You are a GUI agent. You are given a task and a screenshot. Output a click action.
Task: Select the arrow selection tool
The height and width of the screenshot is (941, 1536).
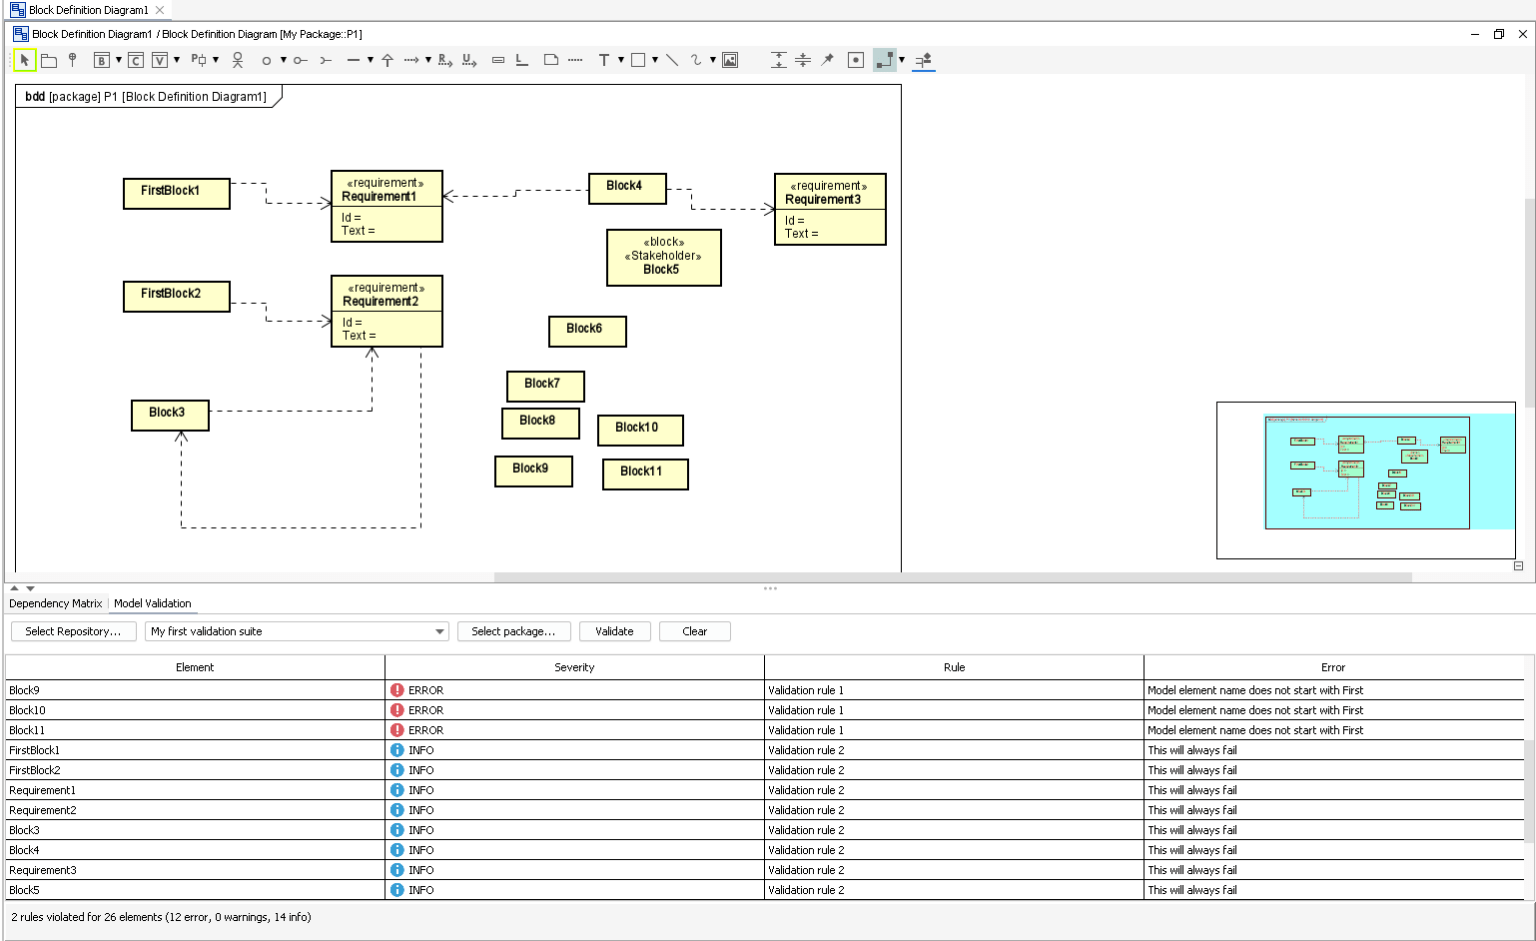coord(24,59)
